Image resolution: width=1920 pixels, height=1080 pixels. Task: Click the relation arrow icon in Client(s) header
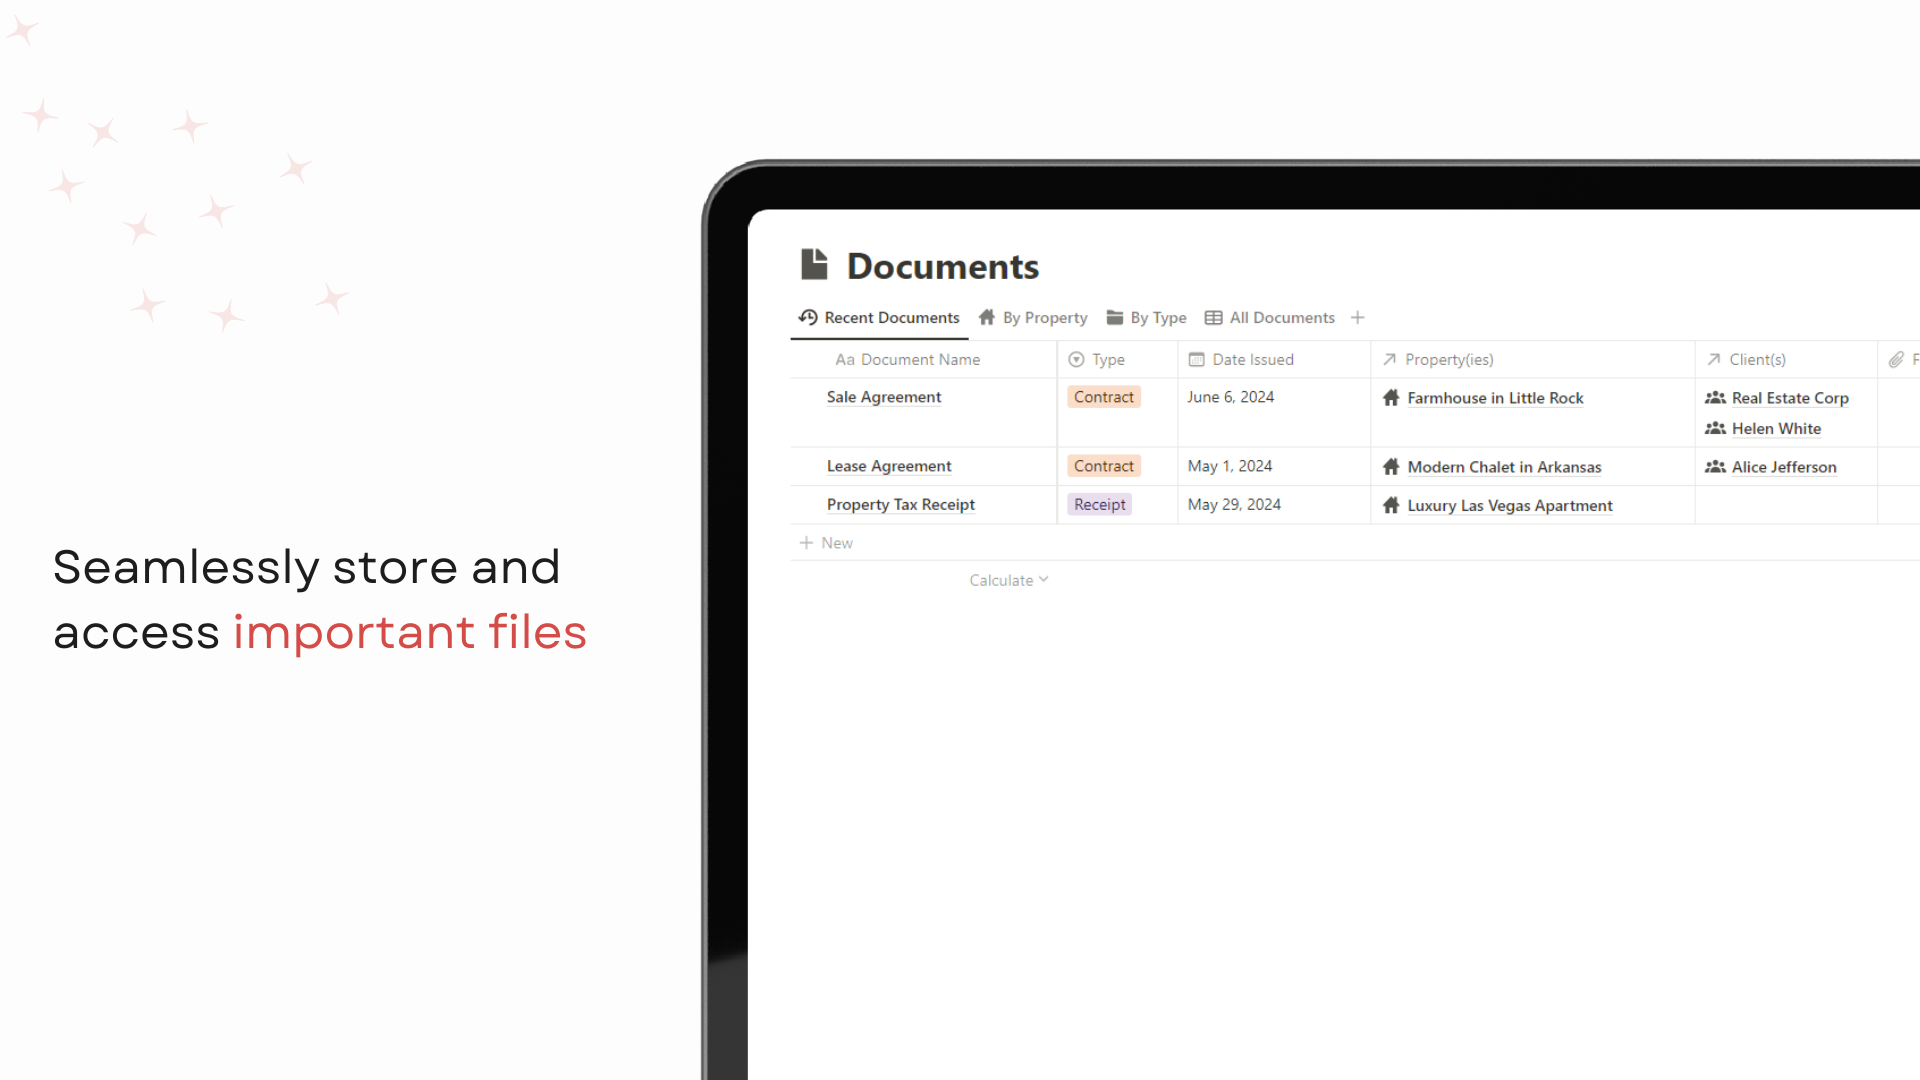coord(1713,359)
